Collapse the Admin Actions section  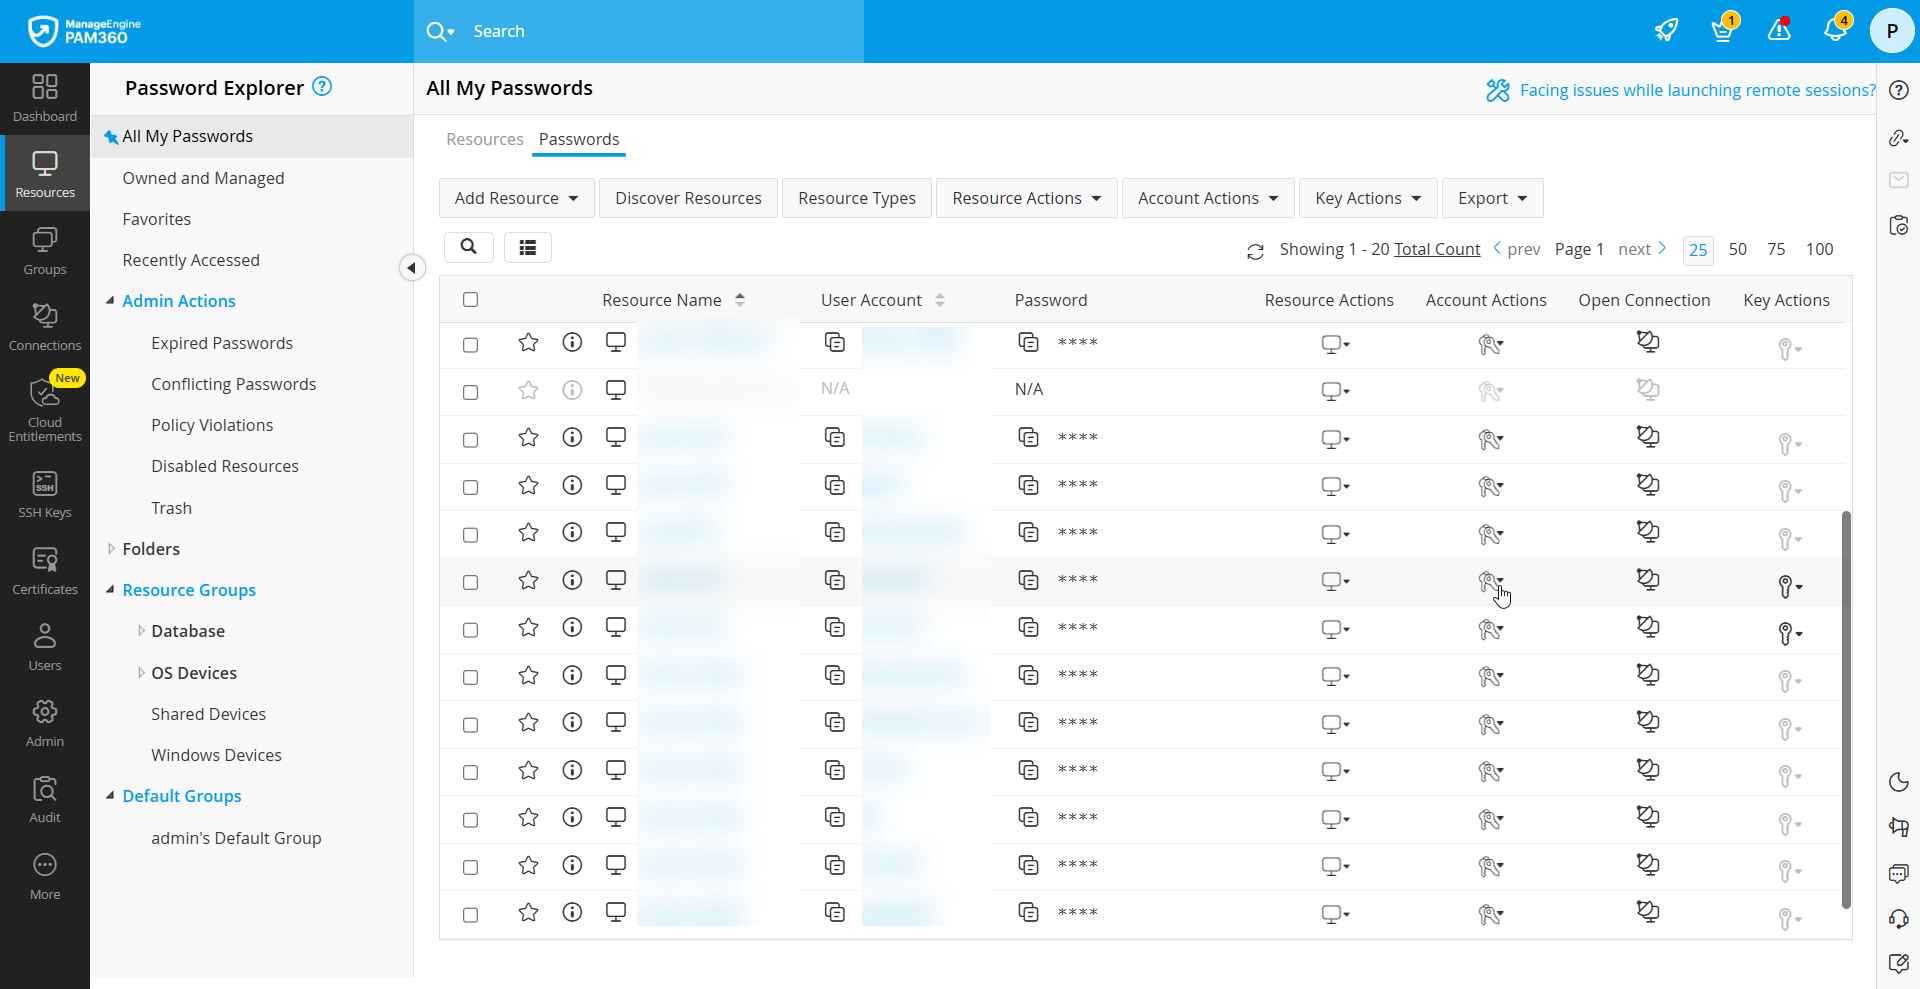pyautogui.click(x=111, y=300)
